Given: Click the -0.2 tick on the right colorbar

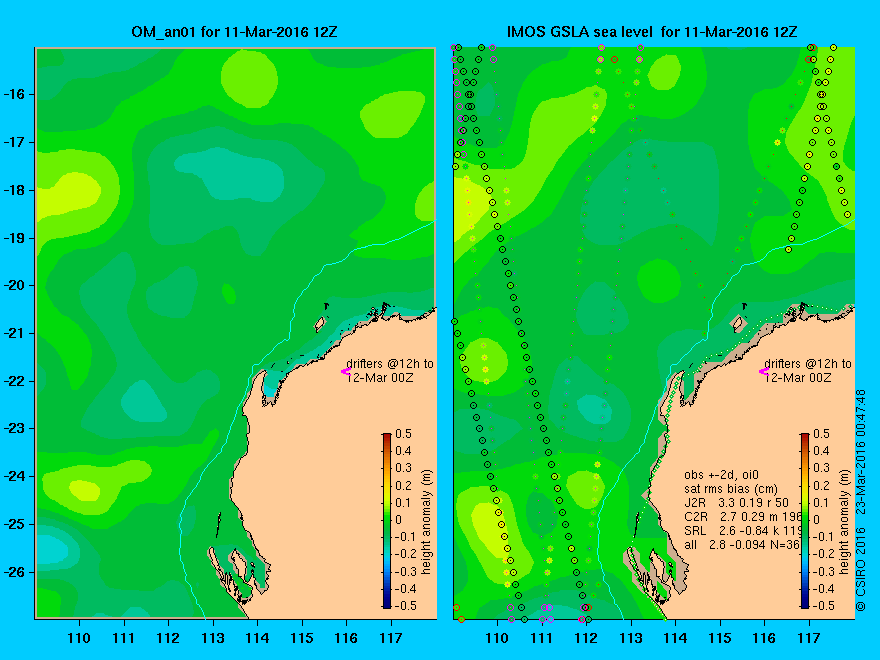Looking at the screenshot, I should (824, 554).
